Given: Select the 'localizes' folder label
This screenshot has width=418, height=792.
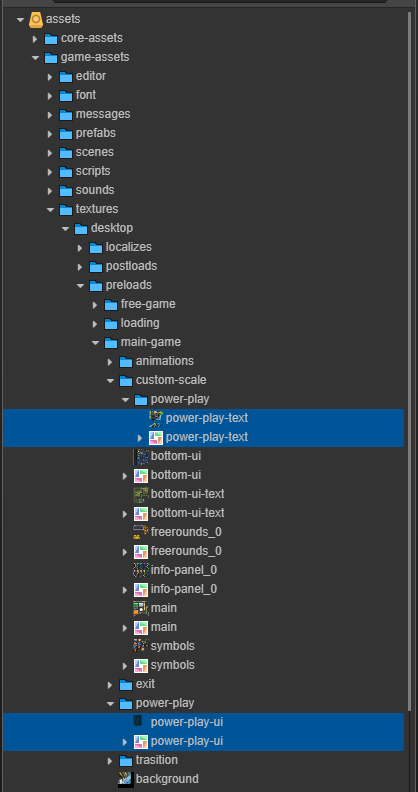Looking at the screenshot, I should tap(129, 247).
